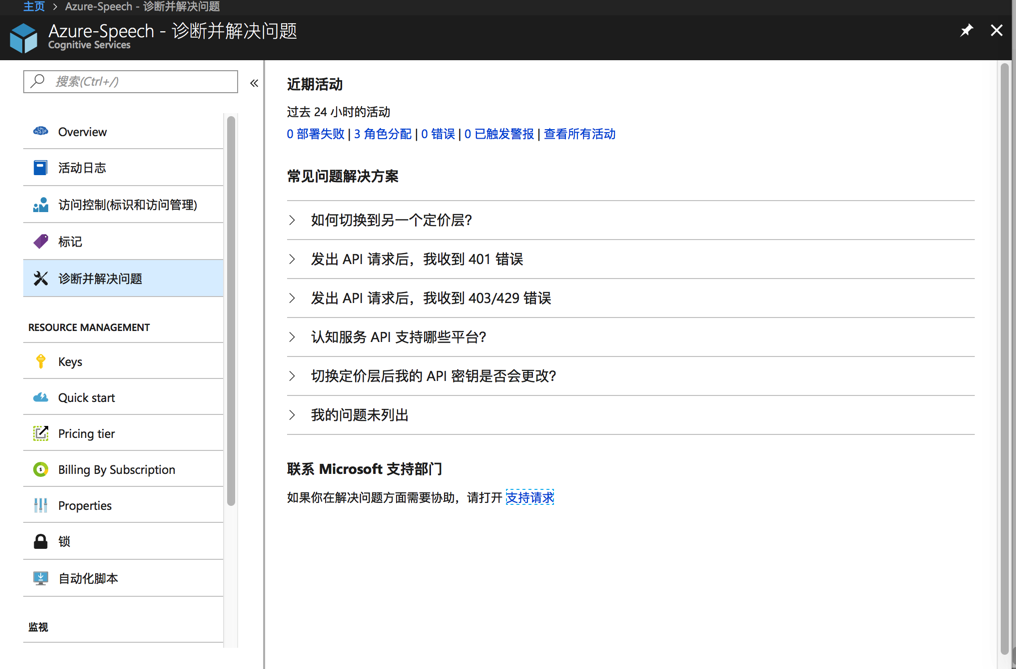Viewport: 1016px width, 669px height.
Task: Expand 切换定价层后我的 API 密钥是否会更改?
Action: pos(630,376)
